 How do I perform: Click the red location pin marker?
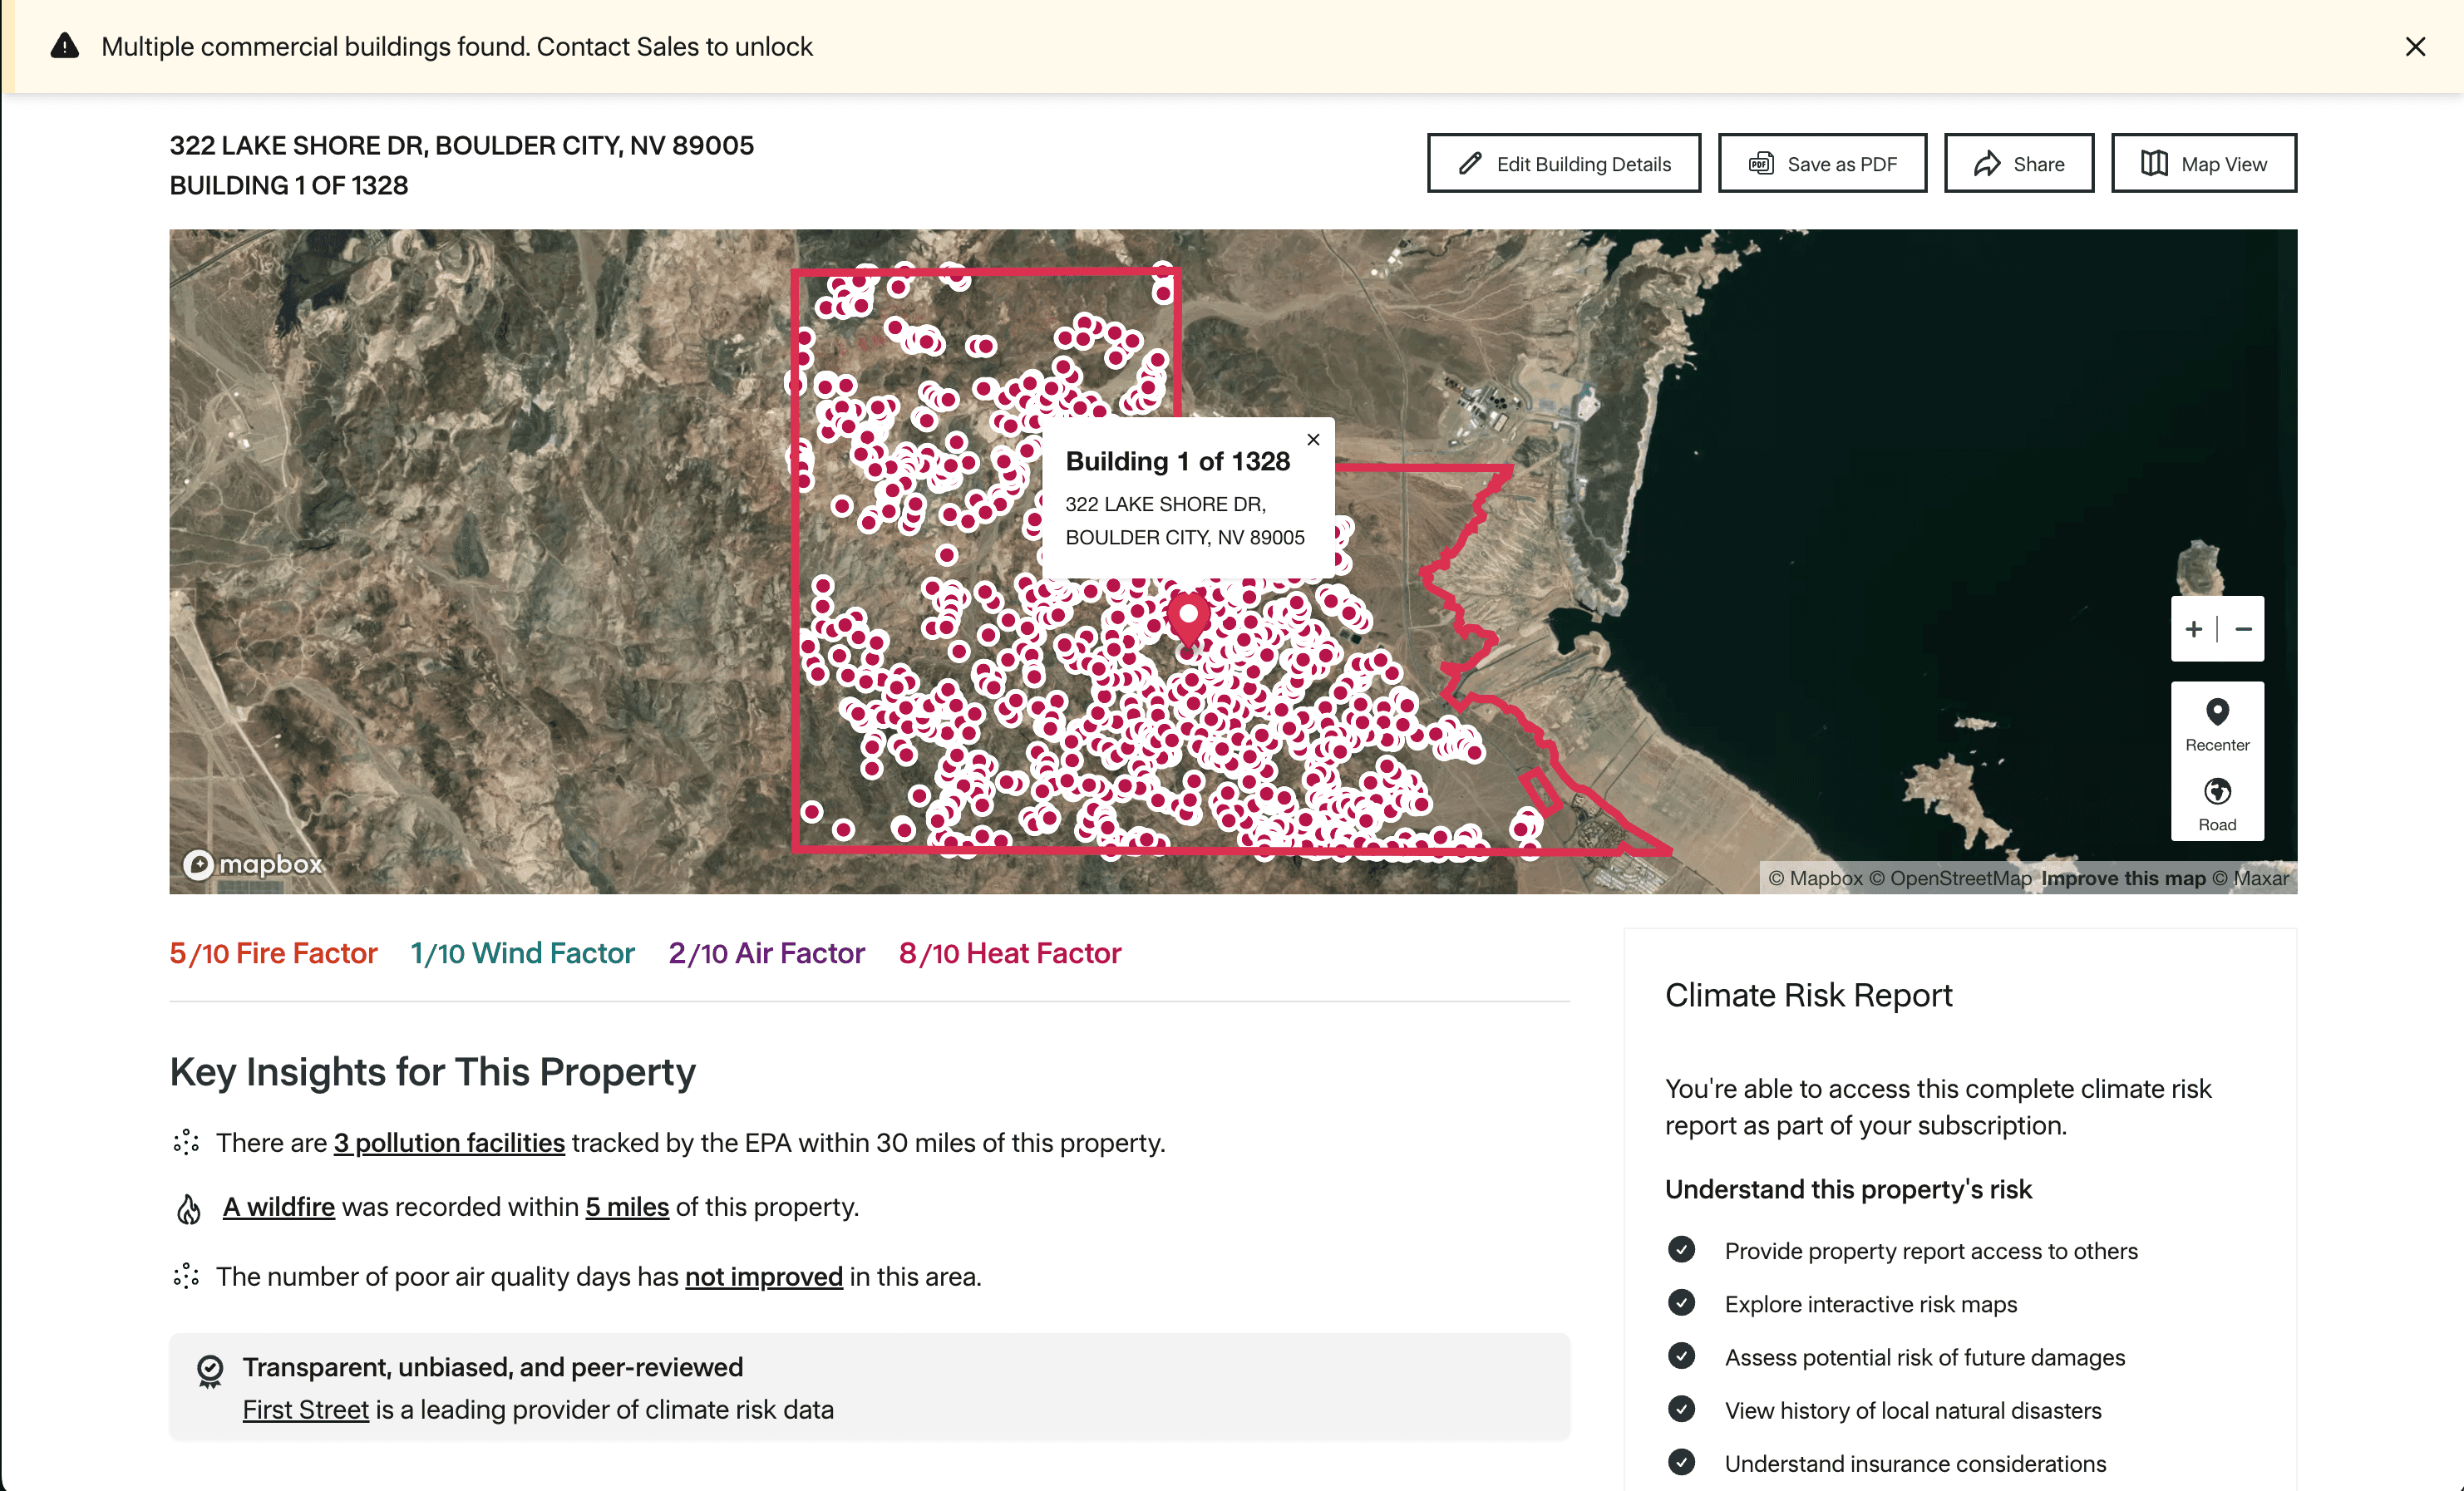[x=1188, y=617]
